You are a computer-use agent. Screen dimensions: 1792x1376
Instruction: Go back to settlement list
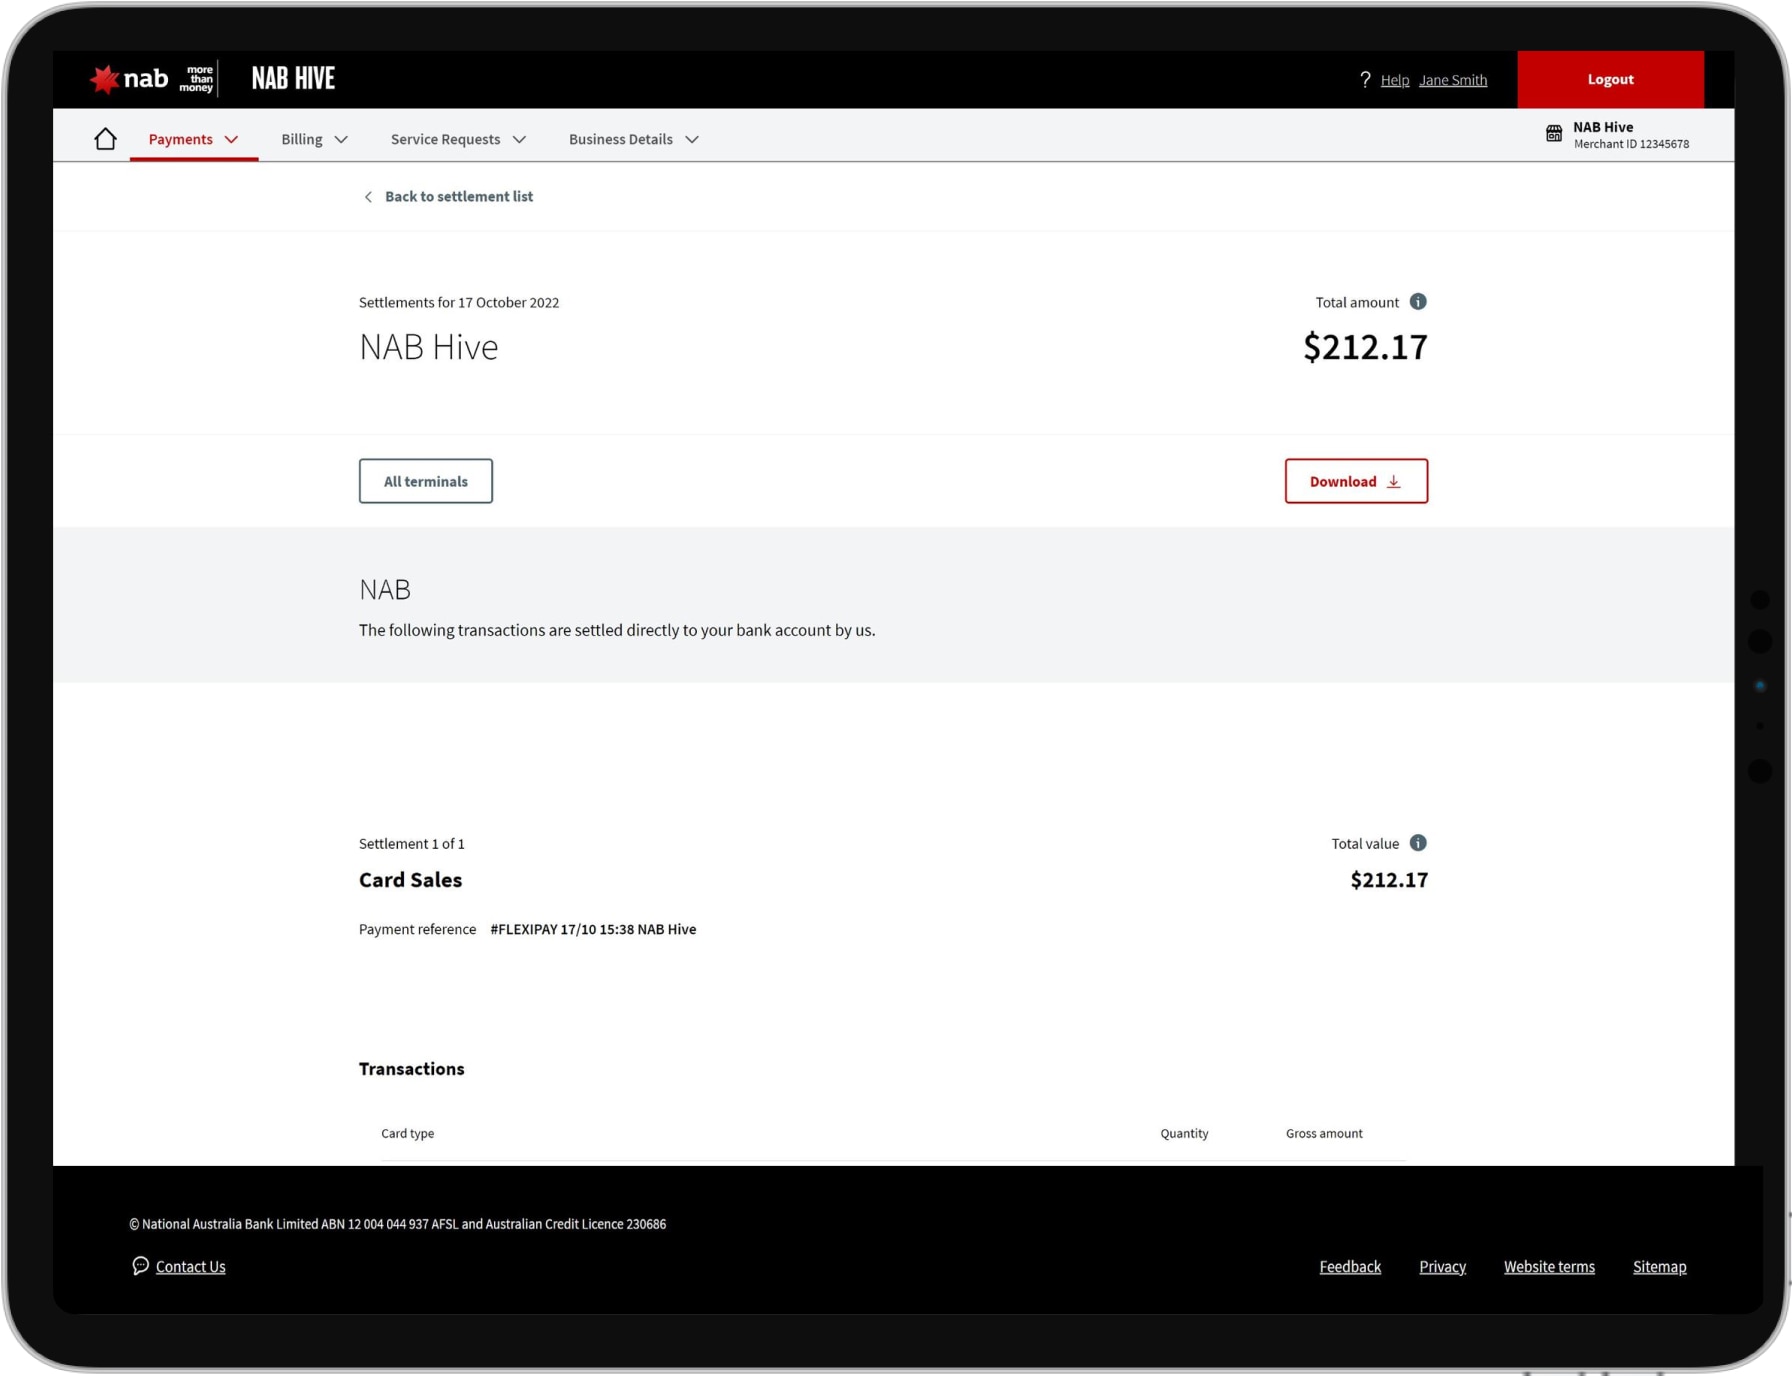(458, 197)
